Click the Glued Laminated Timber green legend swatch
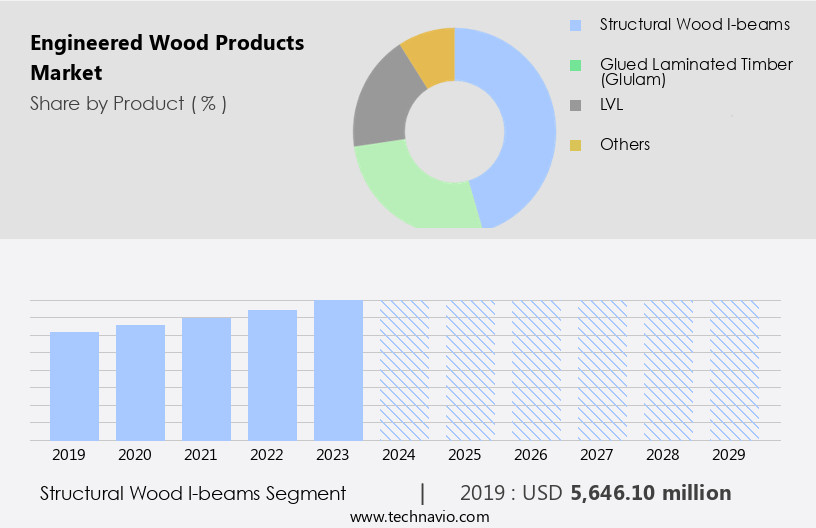This screenshot has height=528, width=816. click(x=575, y=65)
